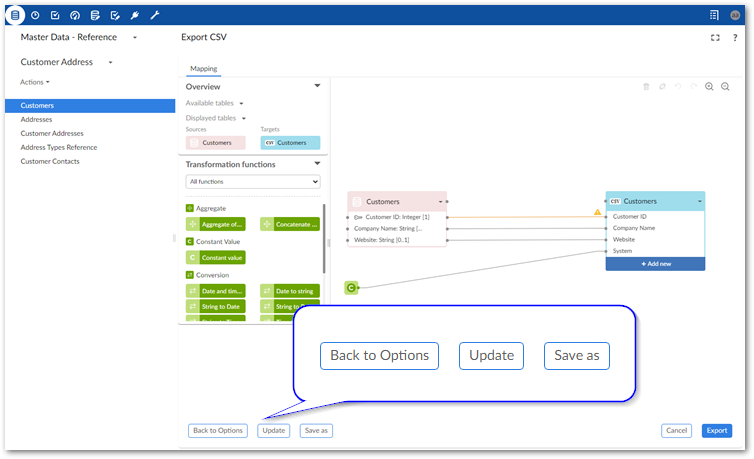This screenshot has height=459, width=754.
Task: Collapse the Overview section
Action: point(317,86)
